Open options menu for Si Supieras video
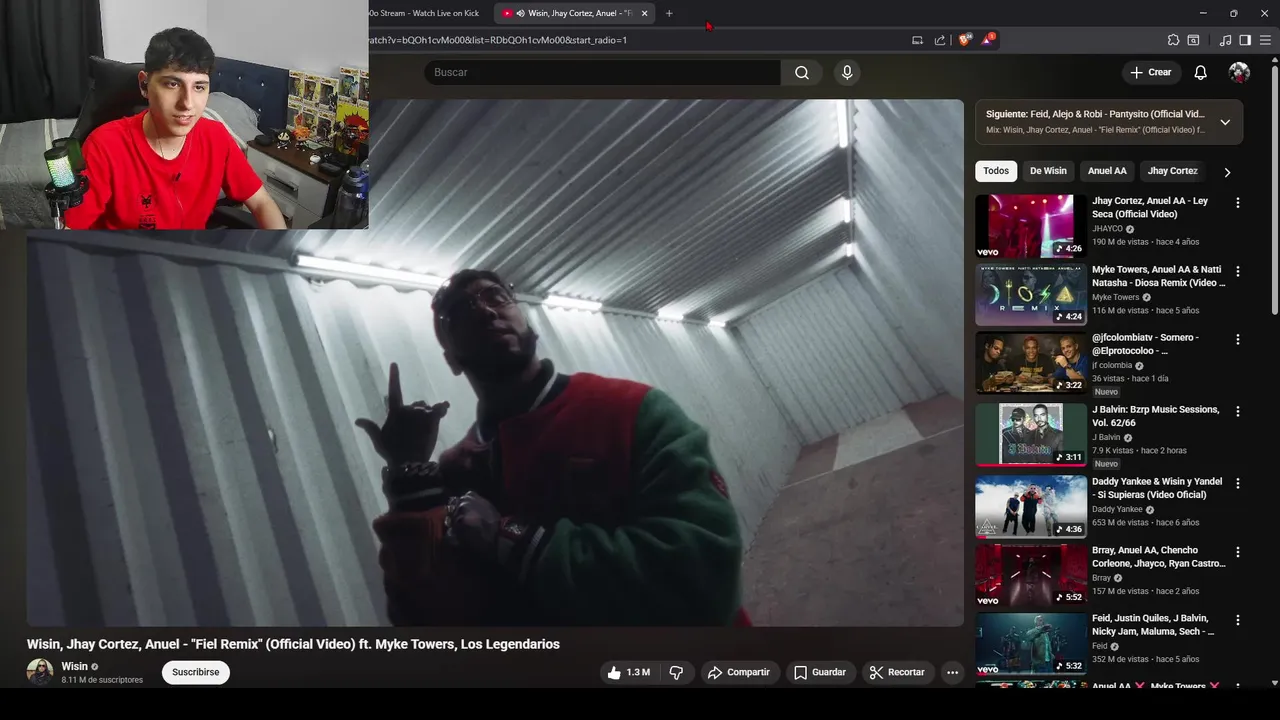 pos(1238,483)
